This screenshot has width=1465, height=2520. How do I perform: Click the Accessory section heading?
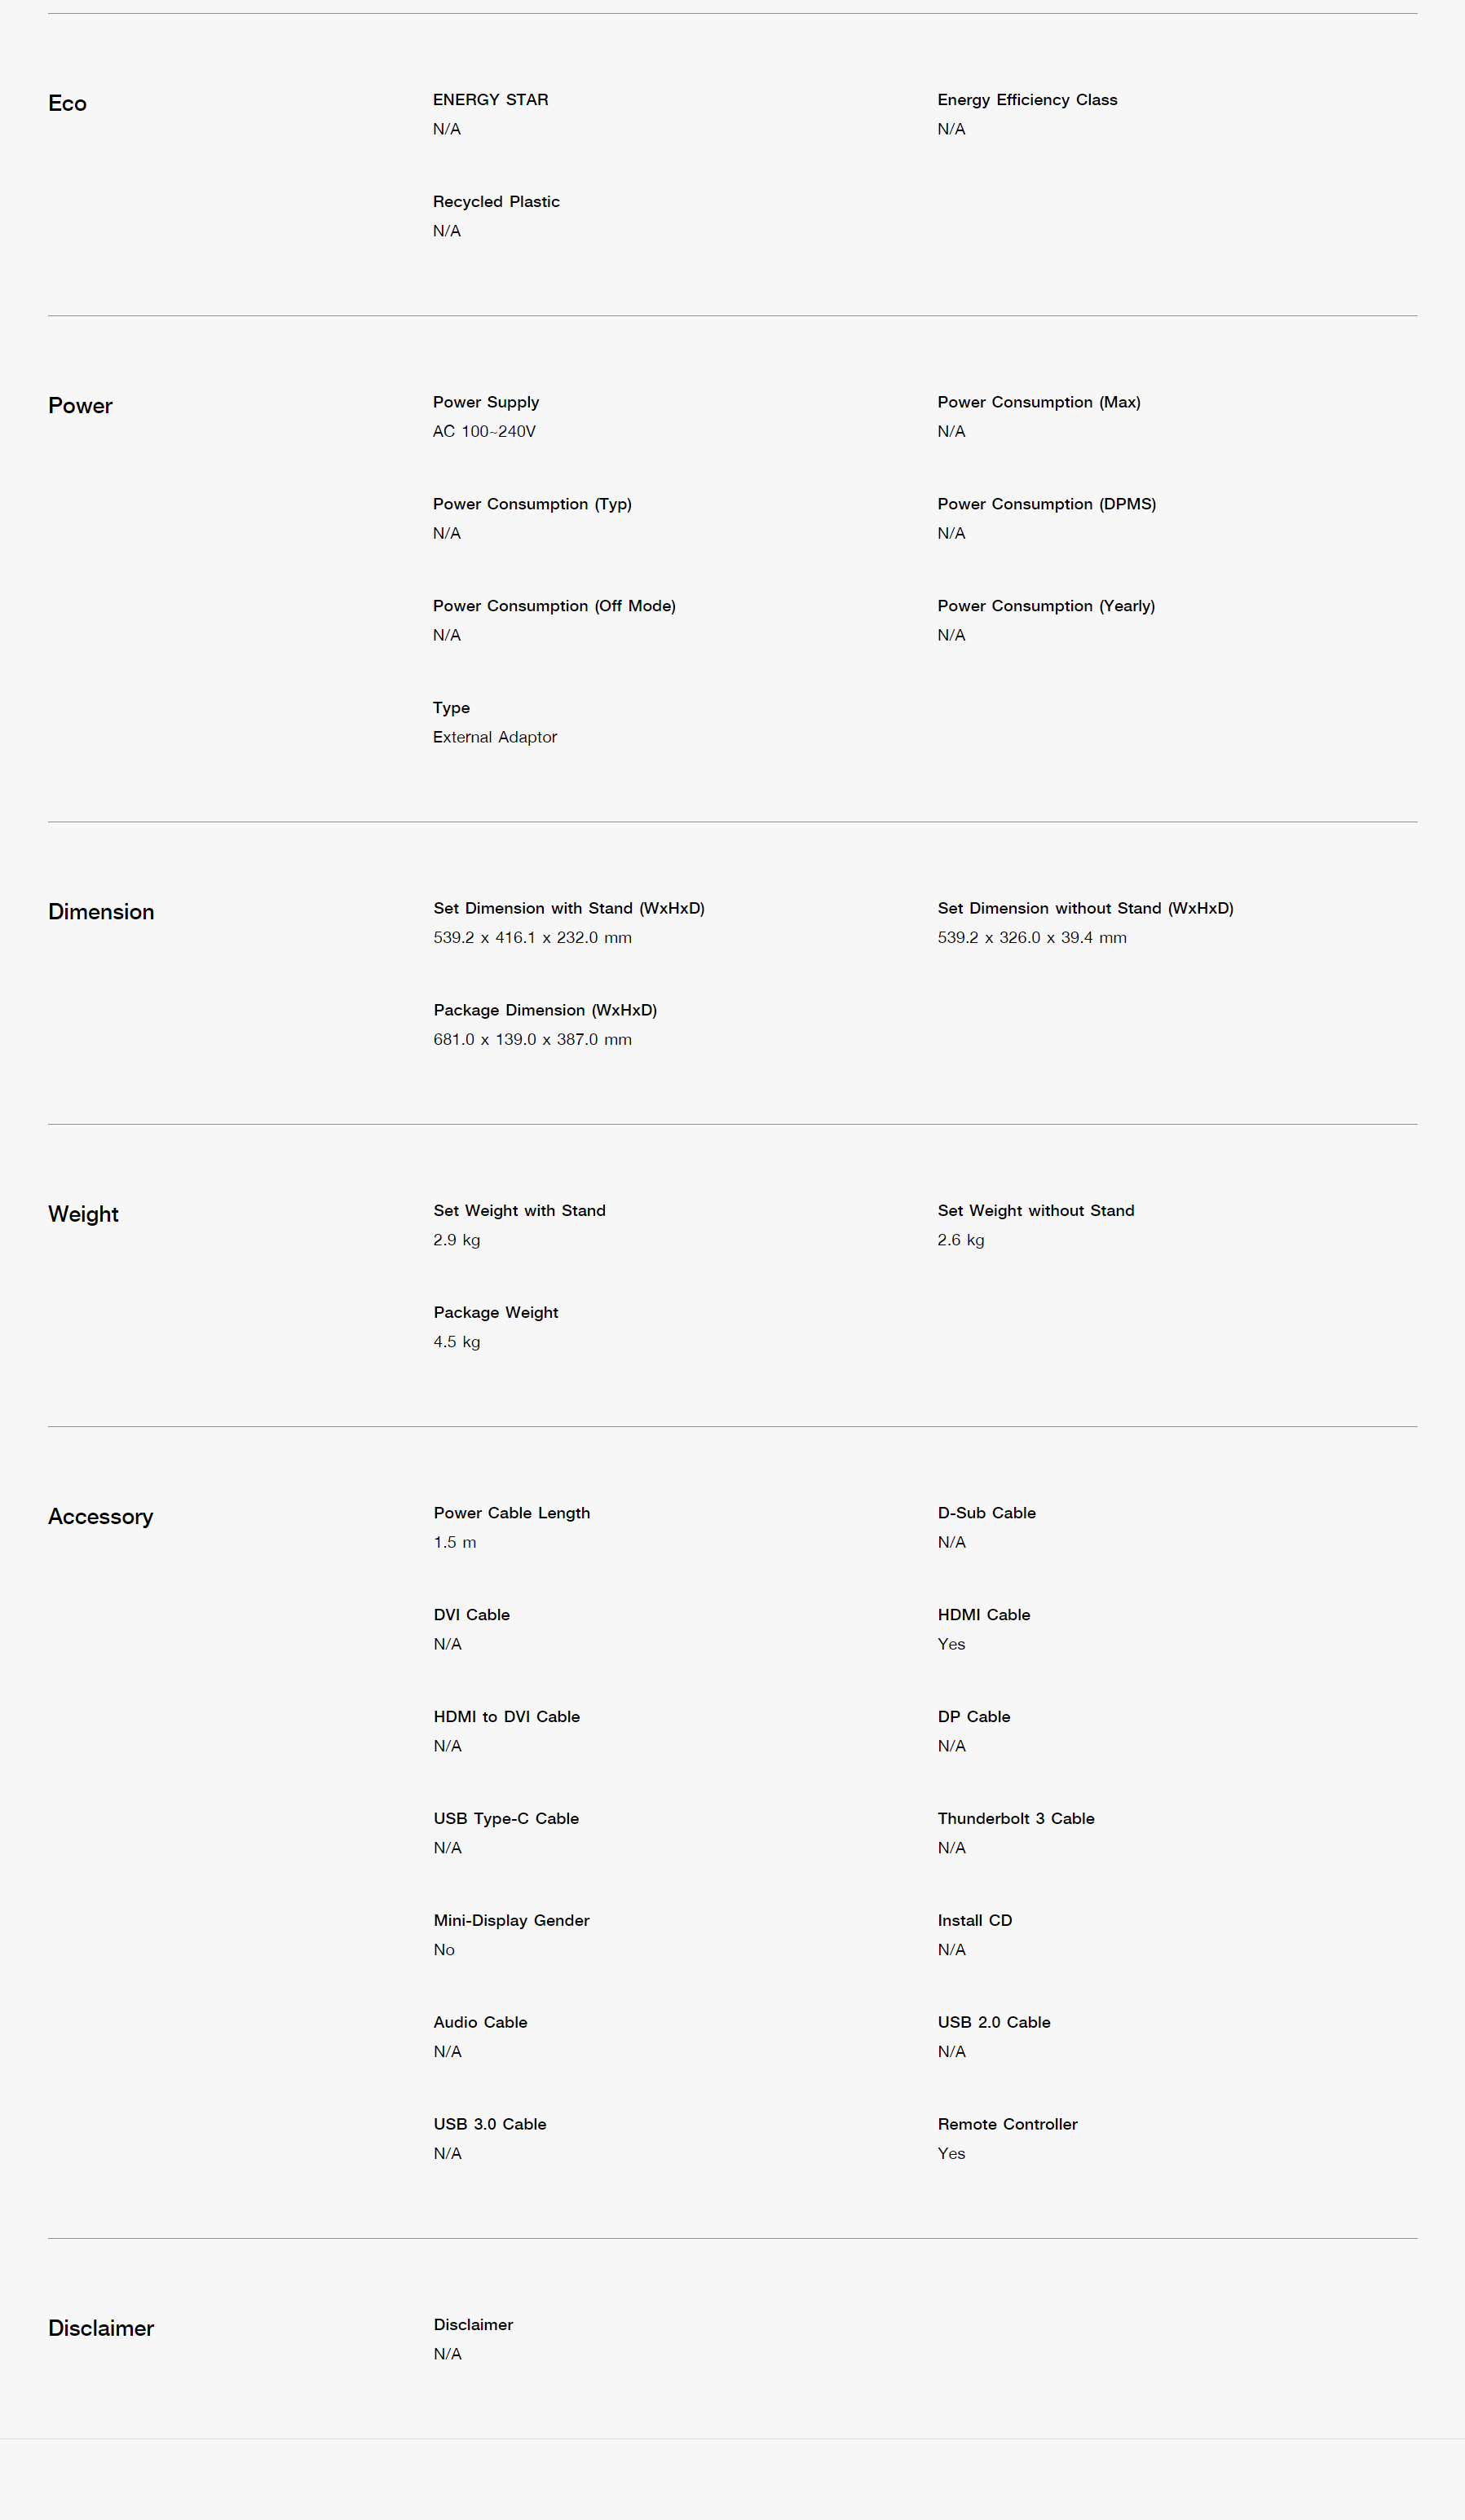[101, 1516]
